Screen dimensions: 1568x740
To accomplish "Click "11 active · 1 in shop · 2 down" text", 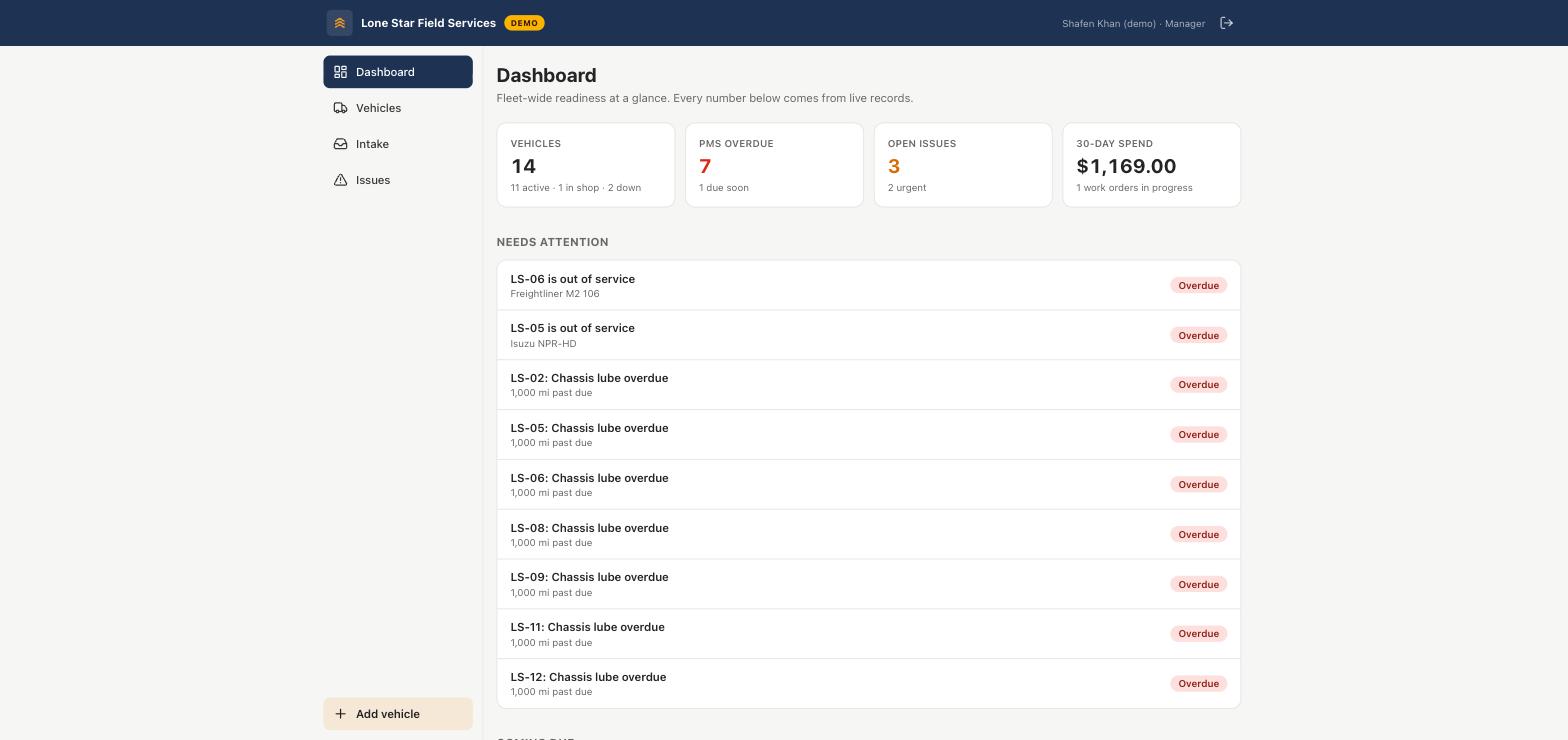I will click(x=576, y=188).
